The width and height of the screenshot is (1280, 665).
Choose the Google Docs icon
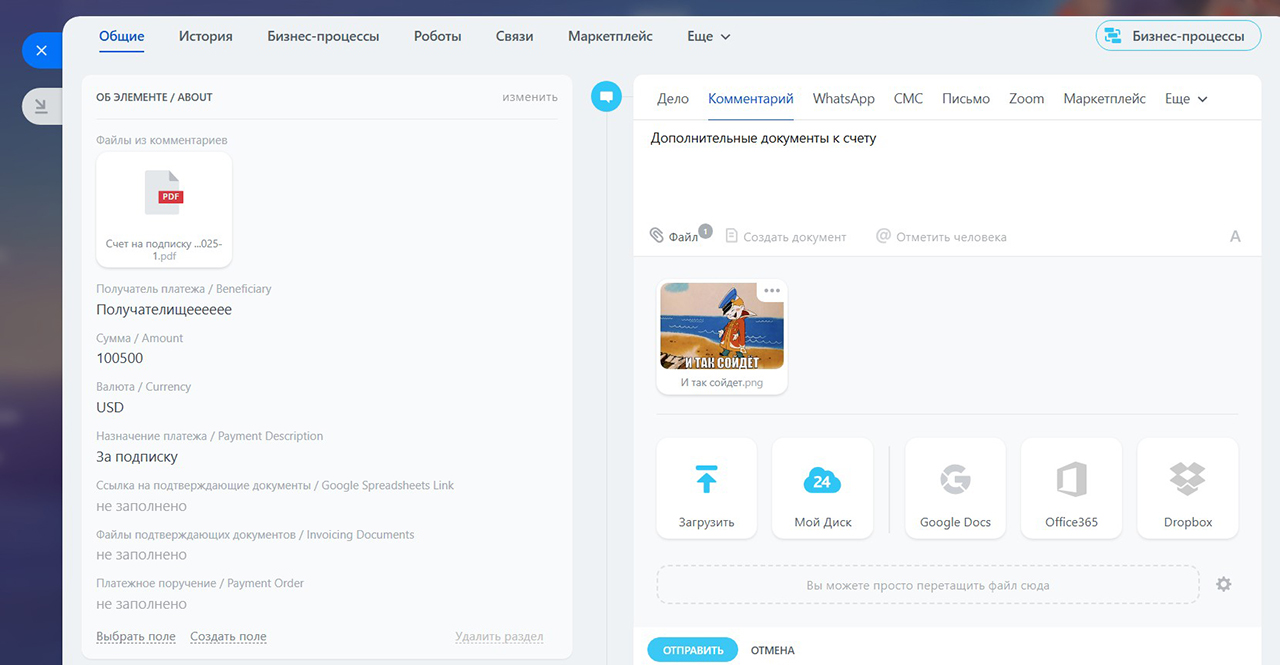point(955,480)
